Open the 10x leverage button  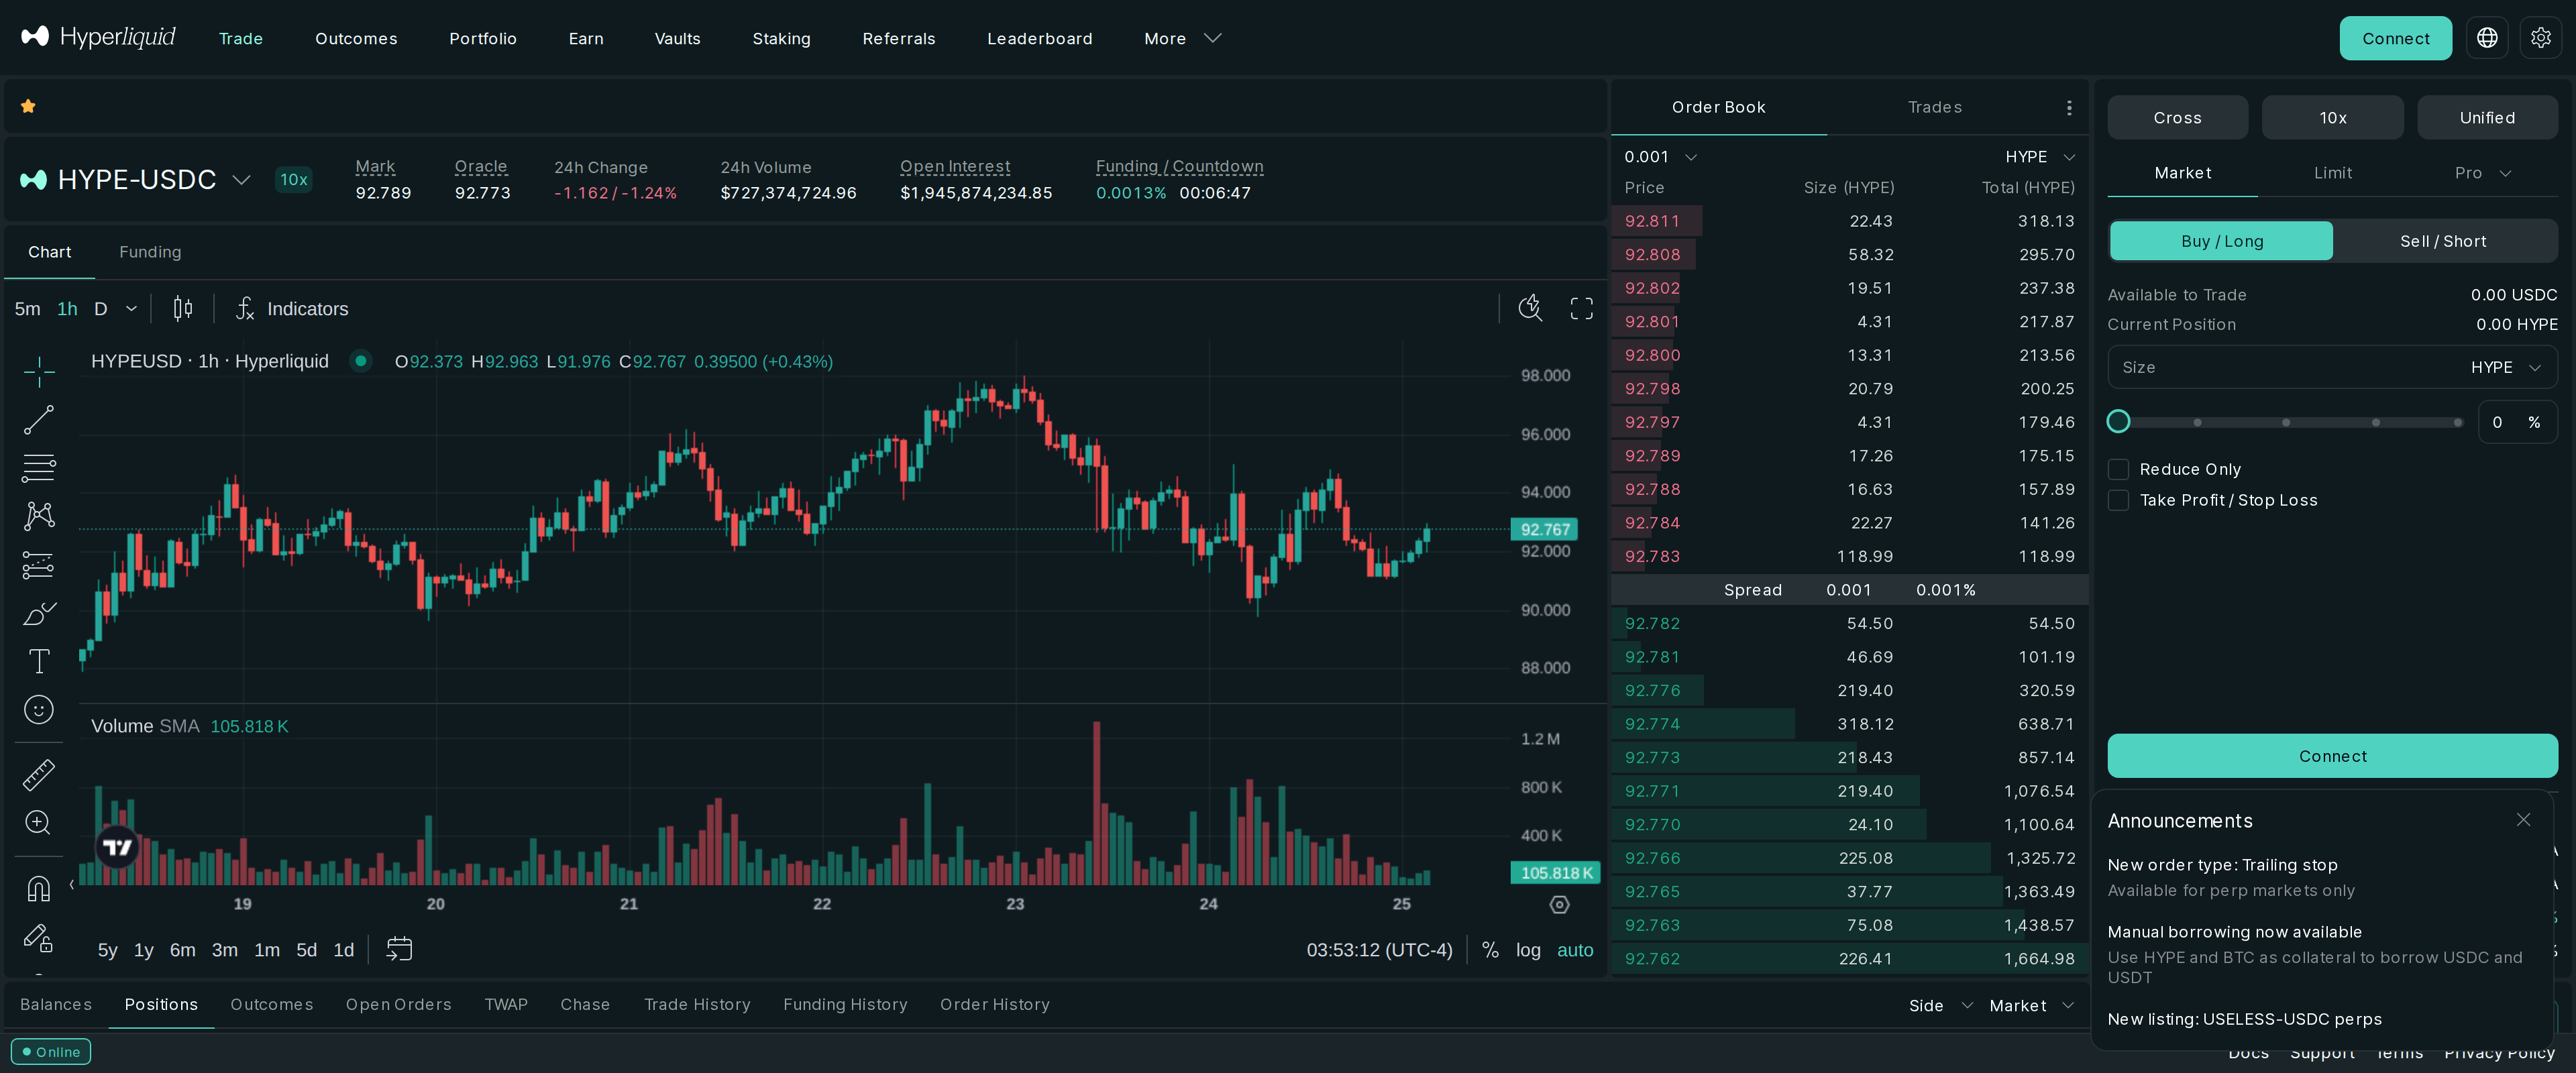[2332, 117]
